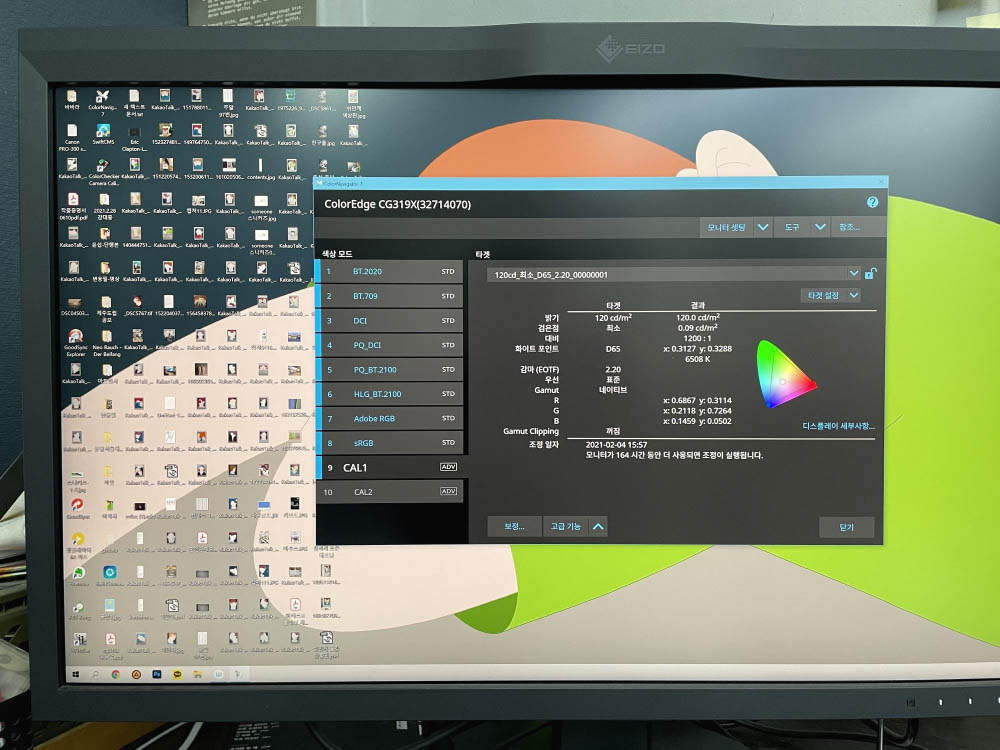Screen dimensions: 1000x750
Task: Open File Explorer from the taskbar
Action: tap(198, 674)
